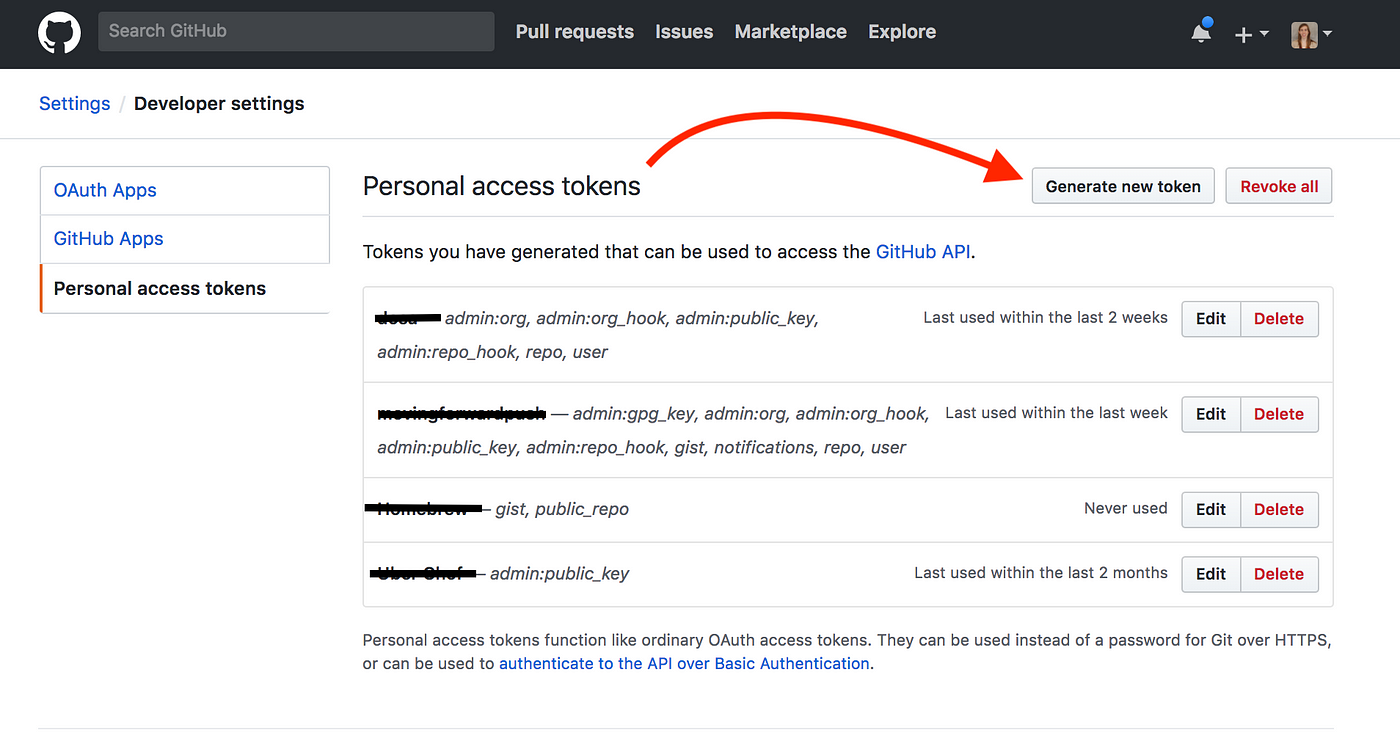Select OAuth Apps in sidebar
Screen dimensions: 1400x741
[185, 190]
